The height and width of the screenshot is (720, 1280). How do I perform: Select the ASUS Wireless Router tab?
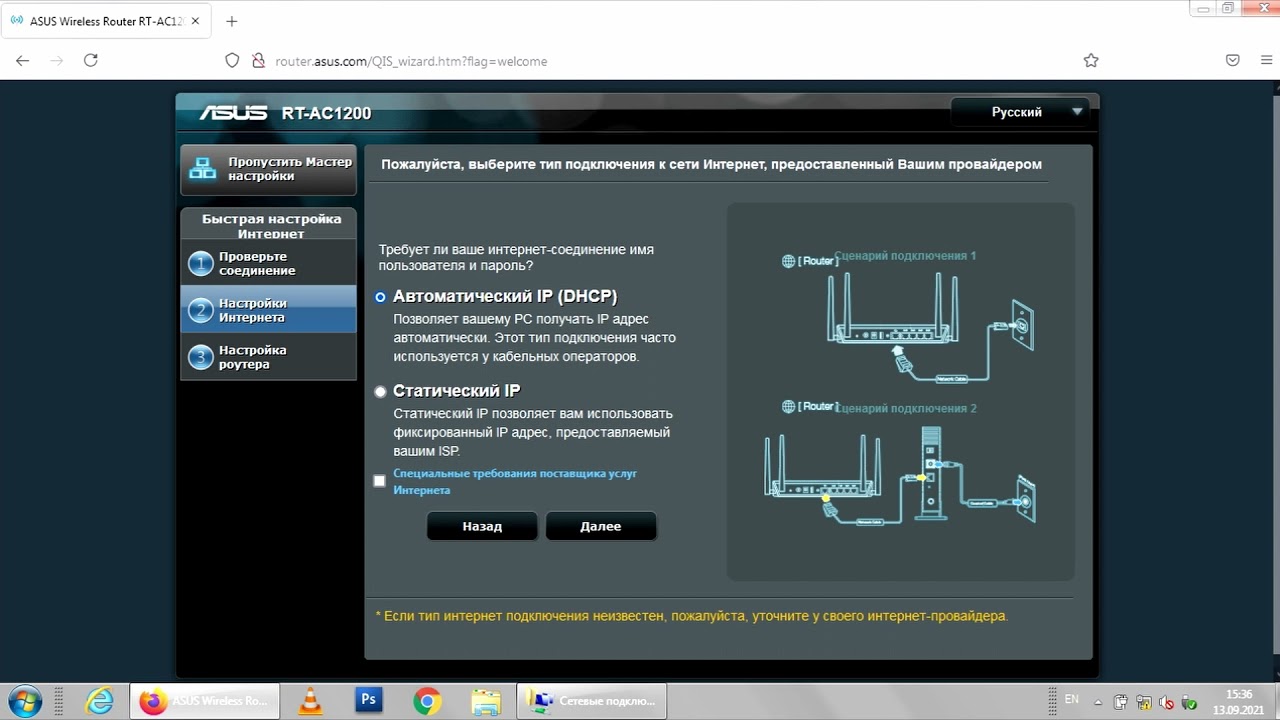click(x=108, y=21)
